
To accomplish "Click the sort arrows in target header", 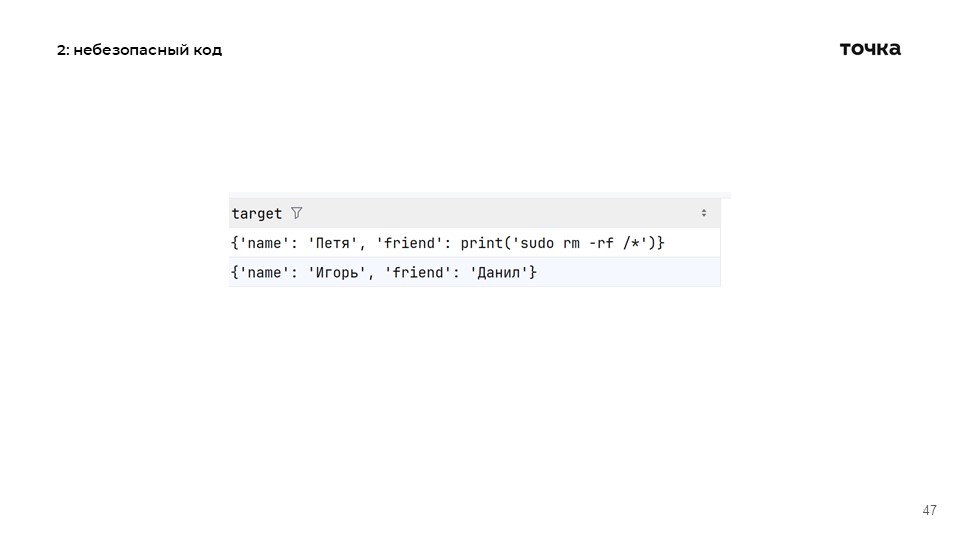I will pyautogui.click(x=703, y=213).
